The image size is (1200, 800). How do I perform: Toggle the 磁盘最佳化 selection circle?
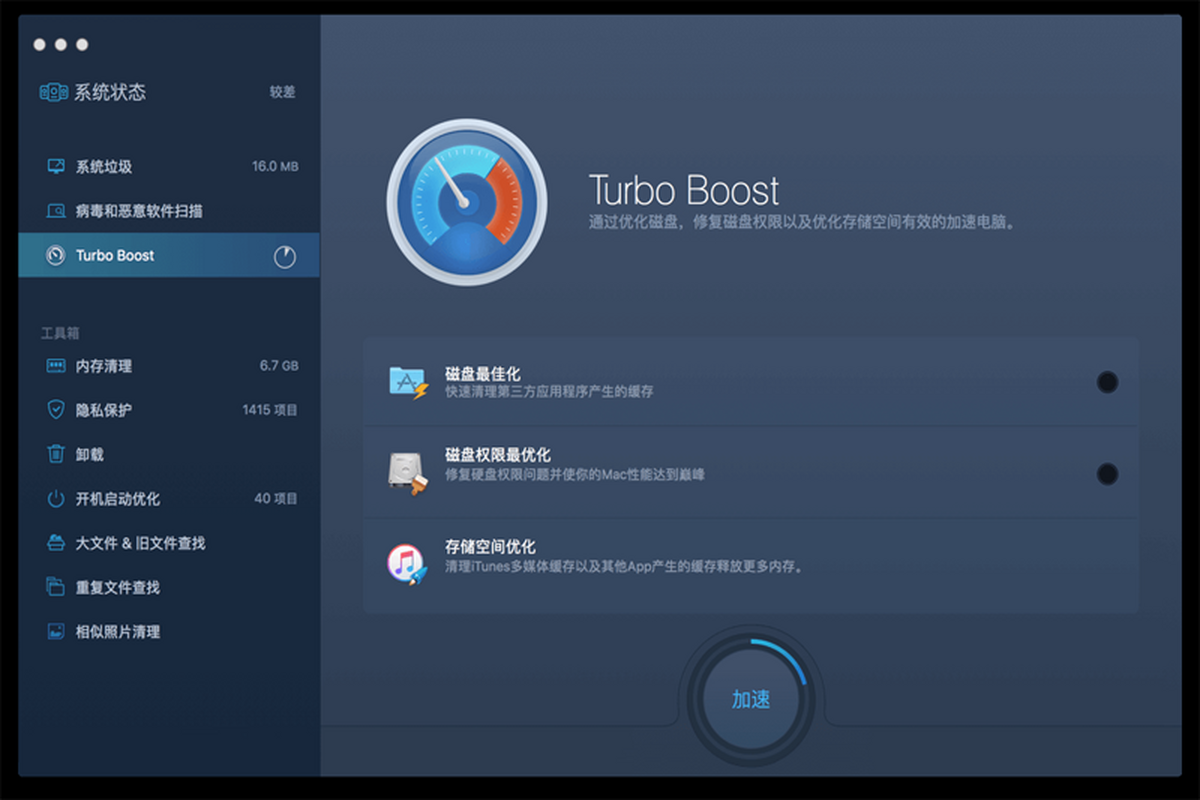click(x=1107, y=382)
